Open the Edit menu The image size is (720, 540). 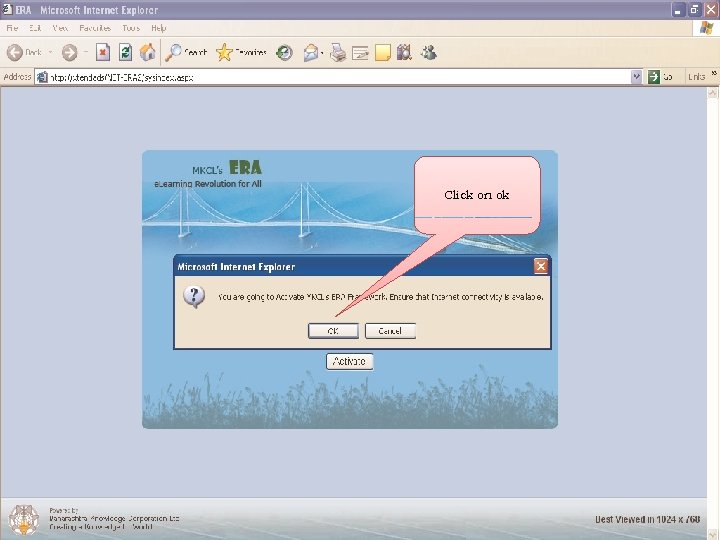(x=35, y=28)
